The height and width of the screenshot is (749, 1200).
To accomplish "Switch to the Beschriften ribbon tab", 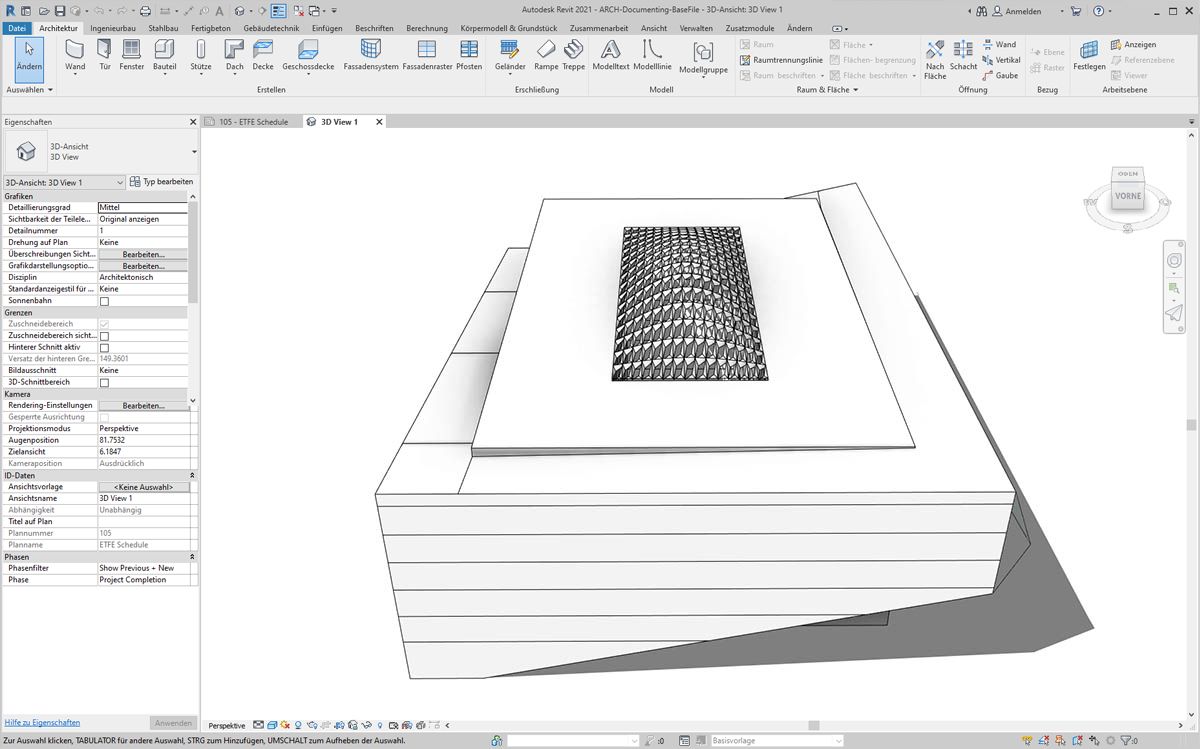I will point(374,28).
